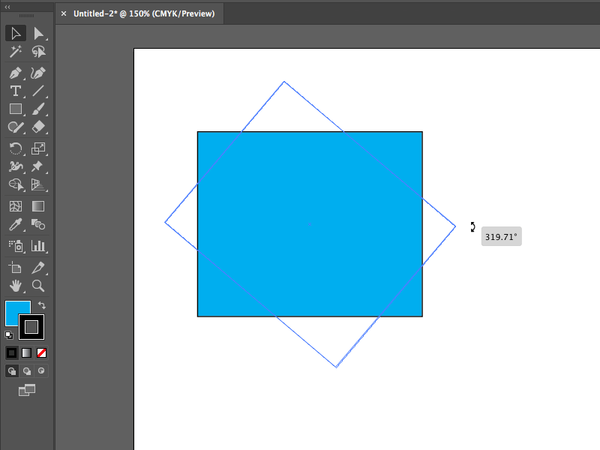Open the Change Screen Mode options

click(x=26, y=389)
